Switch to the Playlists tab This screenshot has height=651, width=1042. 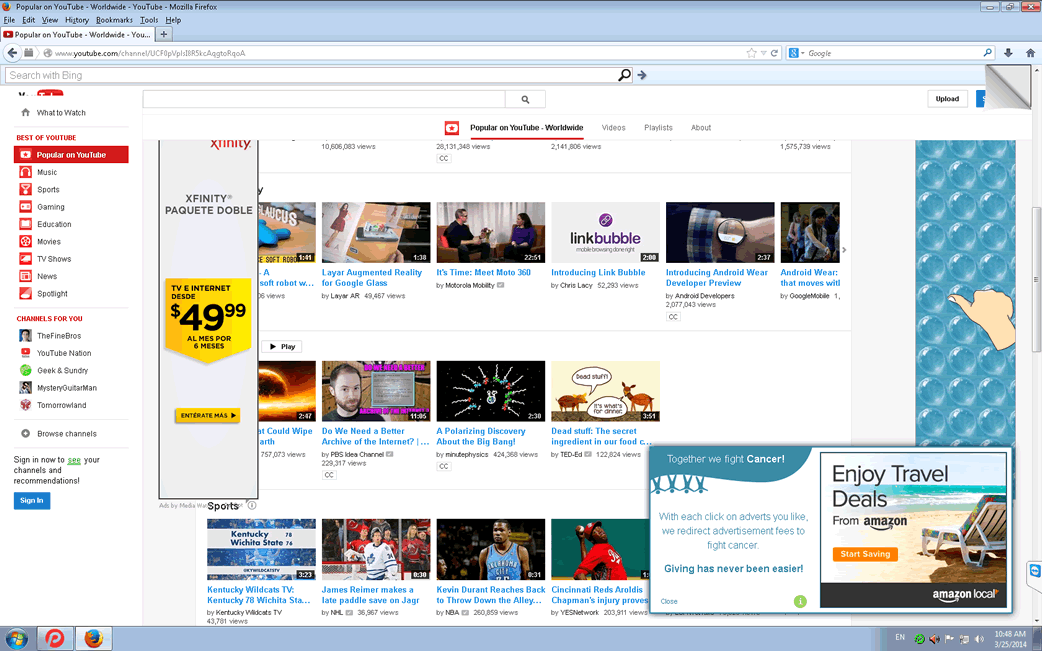coord(658,128)
